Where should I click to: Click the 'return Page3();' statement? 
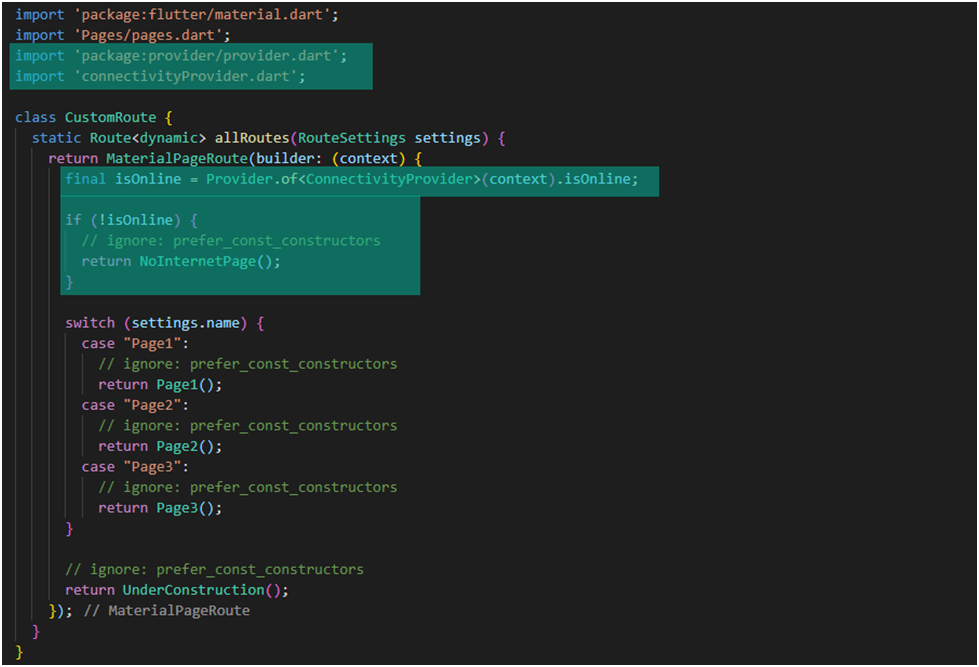tap(160, 508)
